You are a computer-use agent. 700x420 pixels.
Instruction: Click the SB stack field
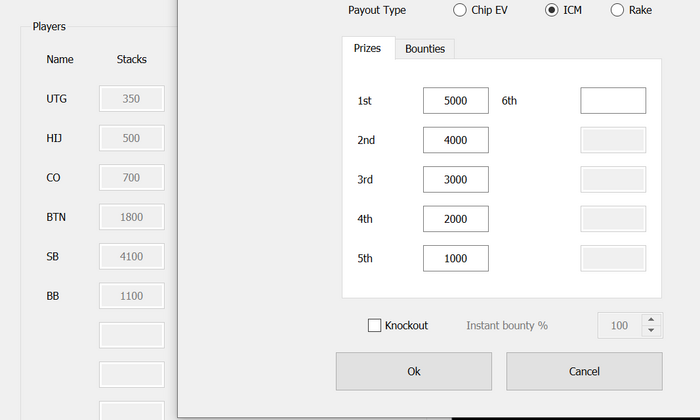click(x=131, y=257)
